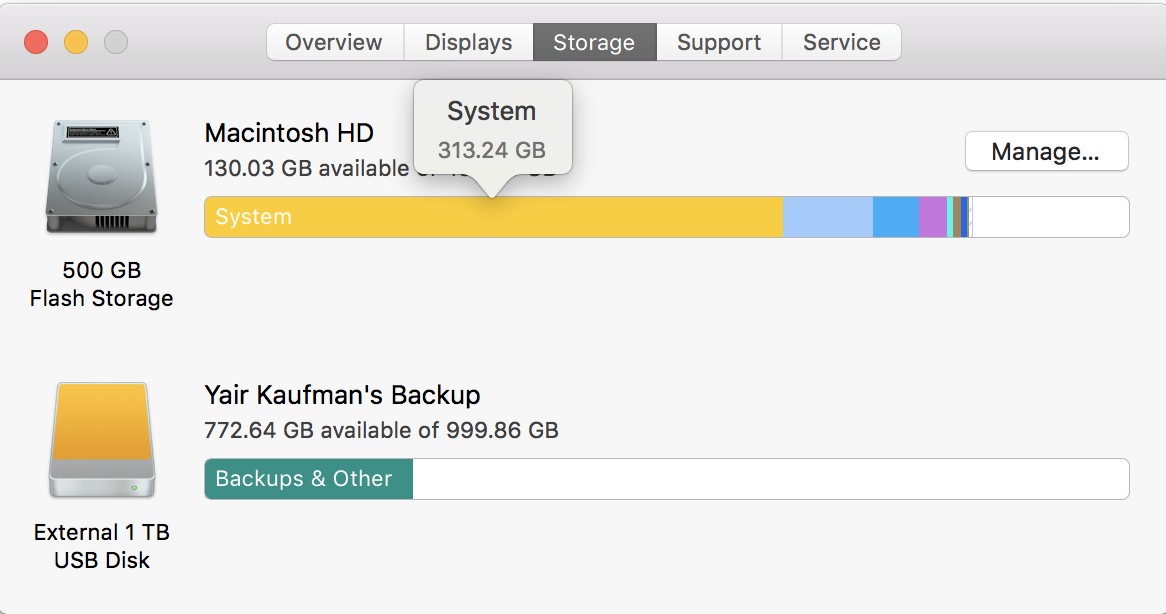The height and width of the screenshot is (614, 1166).
Task: Click the yellow external USB disk icon
Action: (x=101, y=441)
